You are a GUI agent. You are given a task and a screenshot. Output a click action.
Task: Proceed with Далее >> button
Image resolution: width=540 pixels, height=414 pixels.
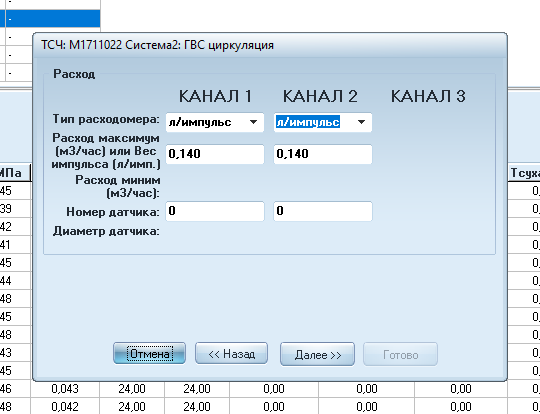click(x=317, y=354)
